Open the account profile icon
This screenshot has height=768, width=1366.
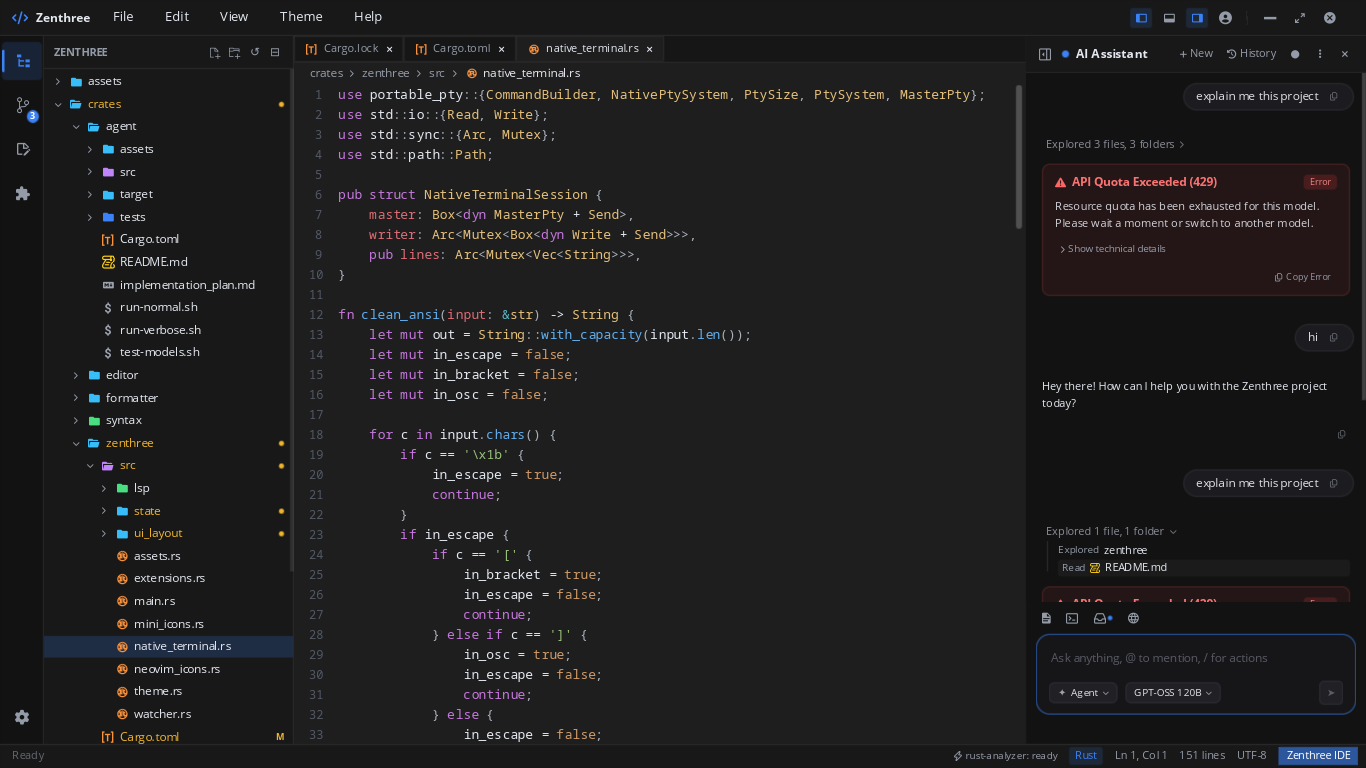(1225, 17)
